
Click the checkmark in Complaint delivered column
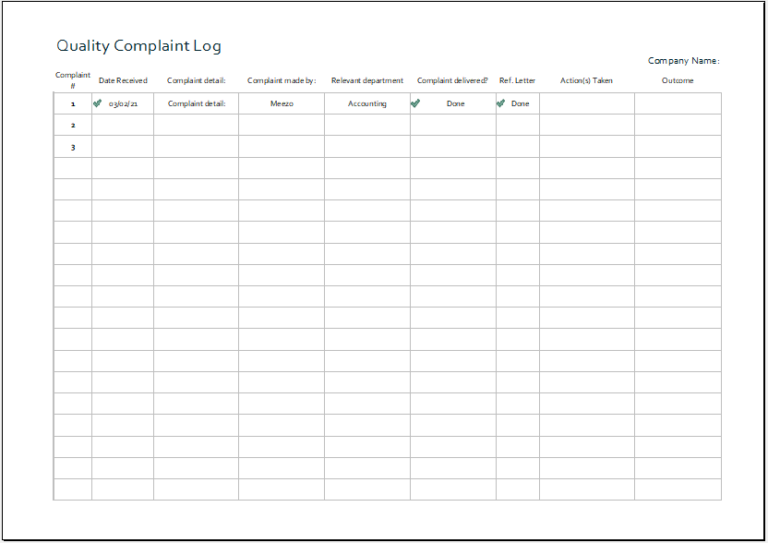415,103
